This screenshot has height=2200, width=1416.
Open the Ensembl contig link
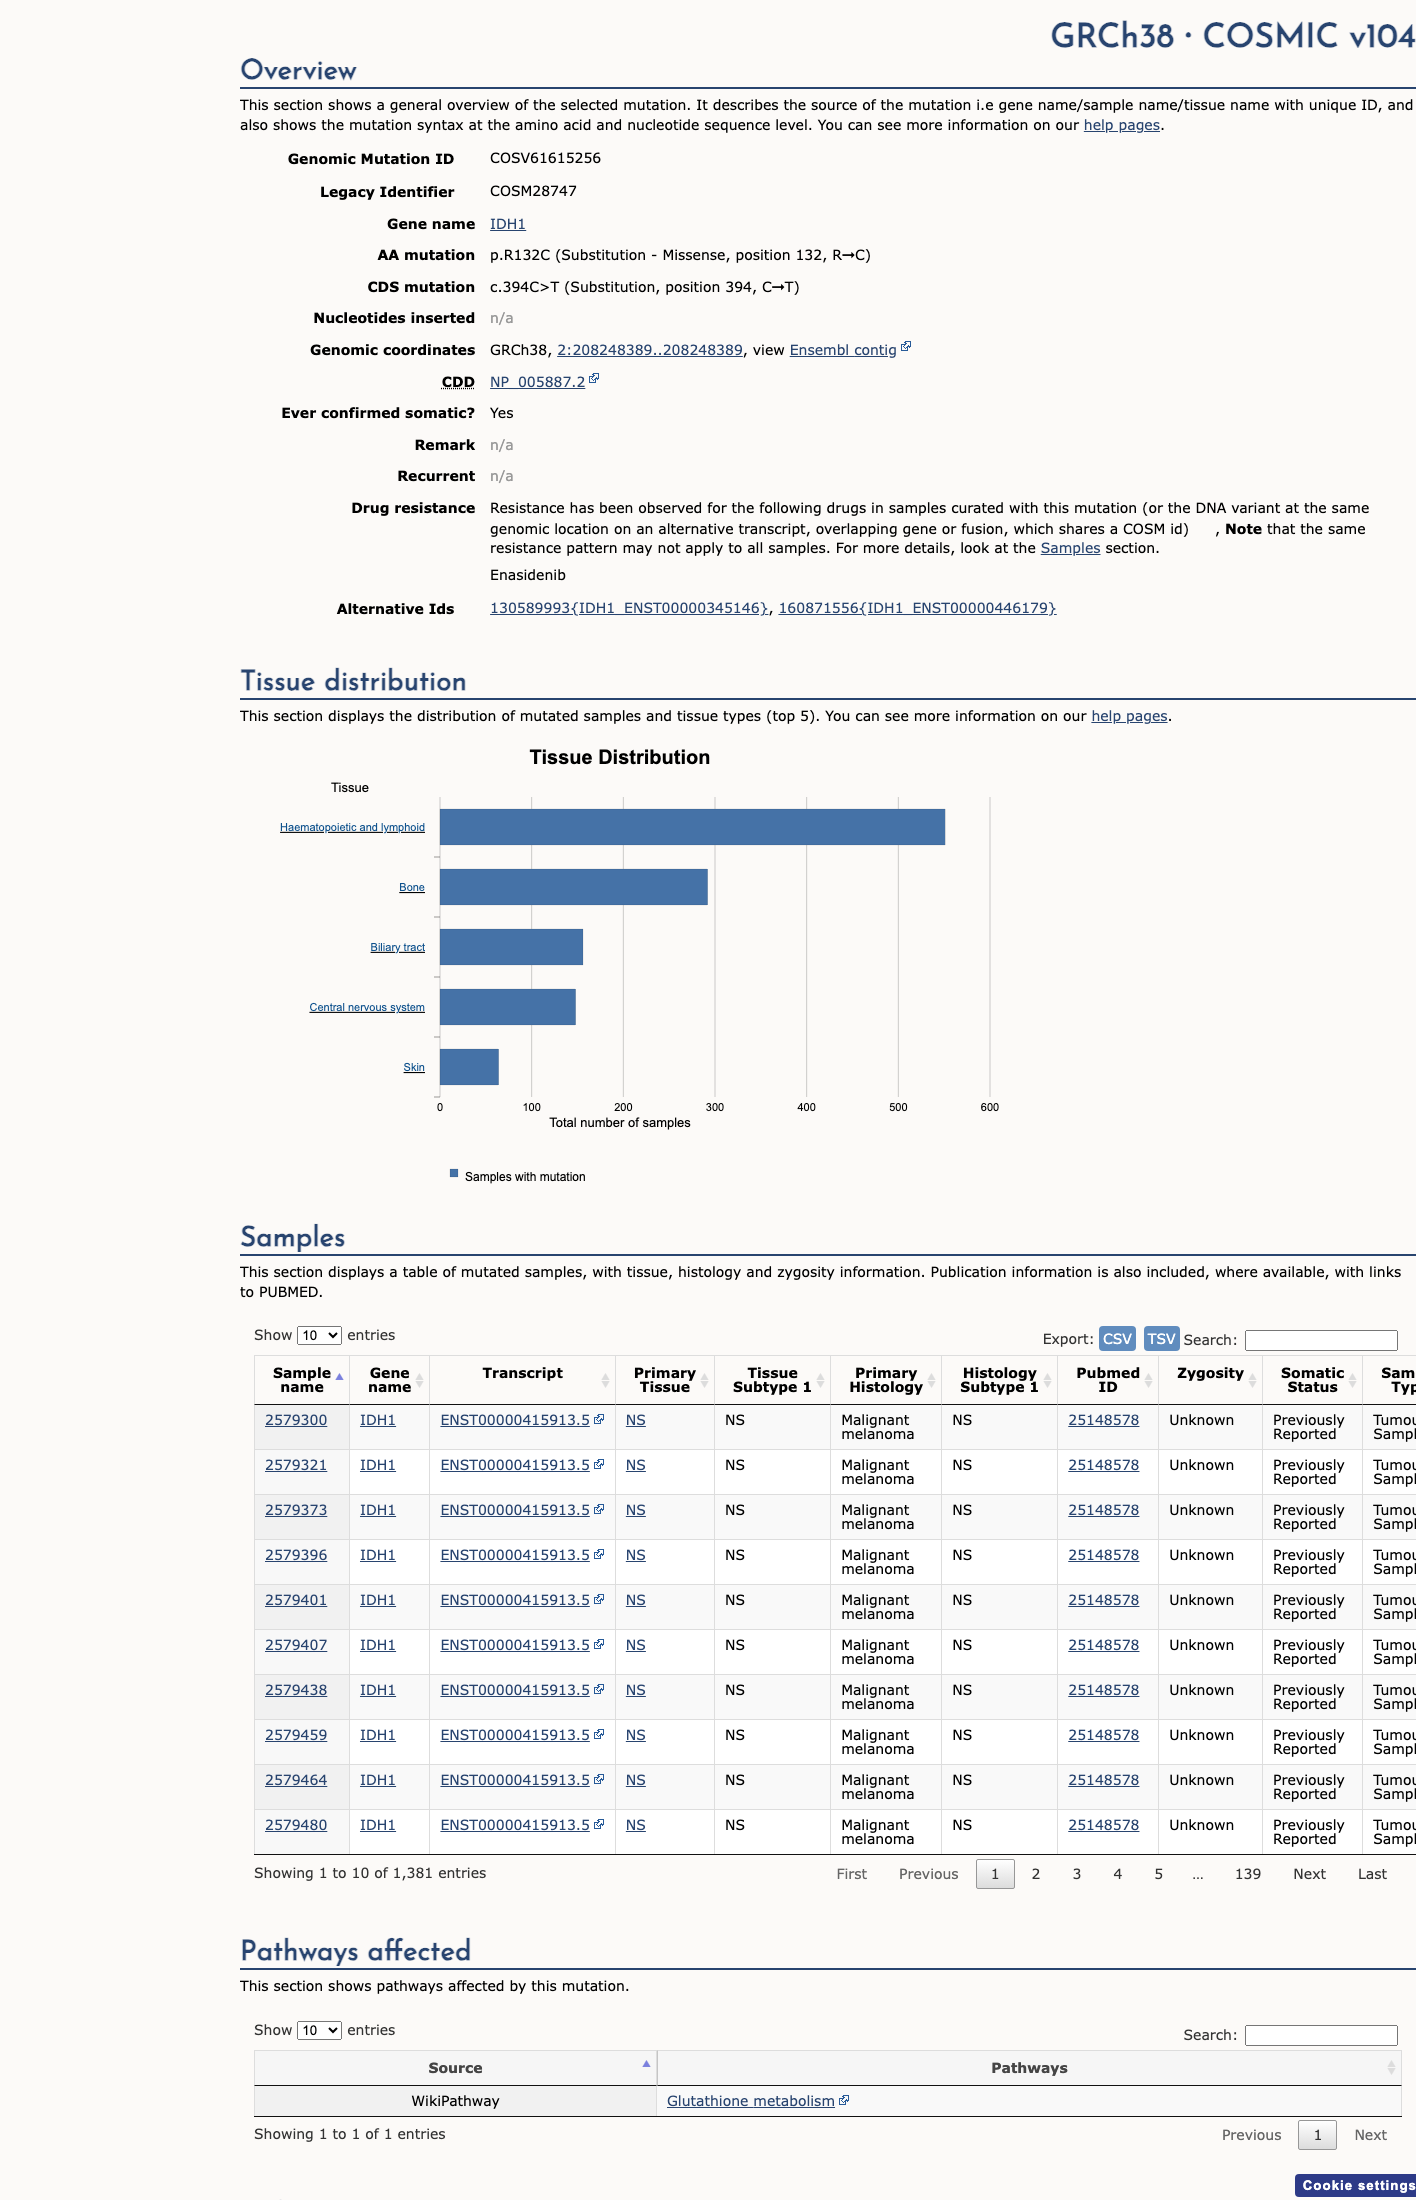point(843,350)
